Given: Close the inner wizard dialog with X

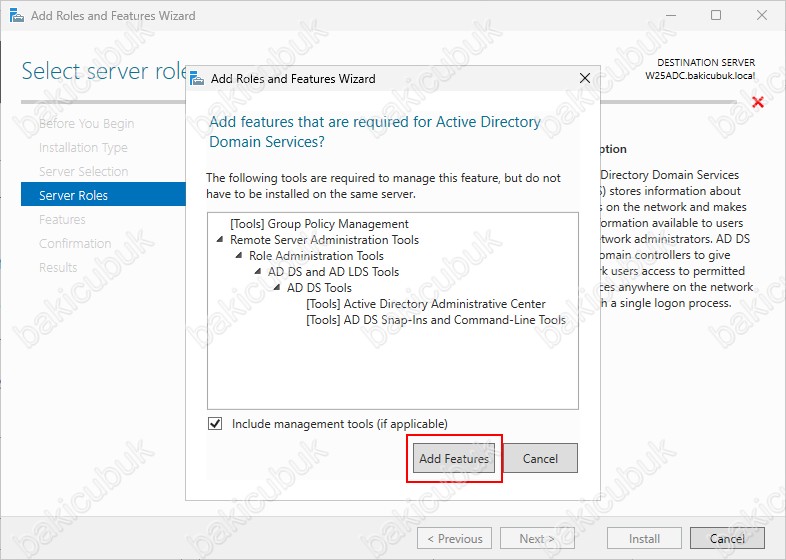Looking at the screenshot, I should point(584,78).
